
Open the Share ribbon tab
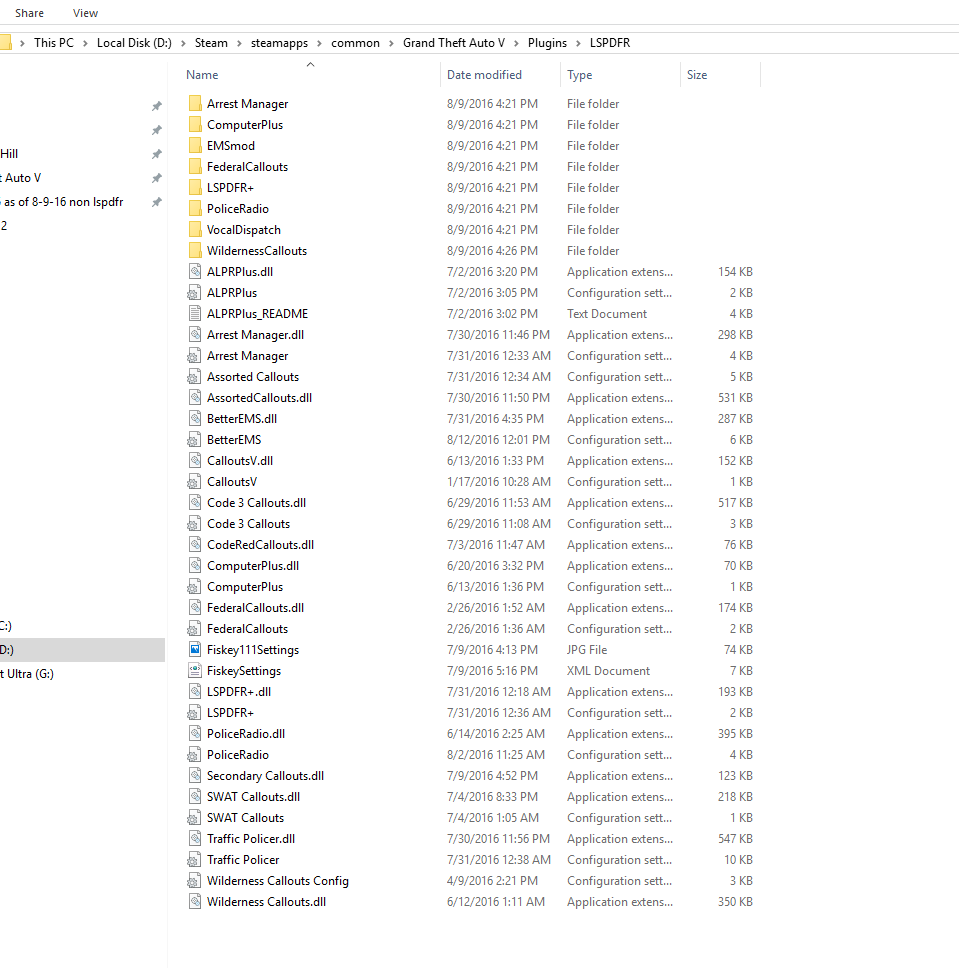click(x=29, y=13)
